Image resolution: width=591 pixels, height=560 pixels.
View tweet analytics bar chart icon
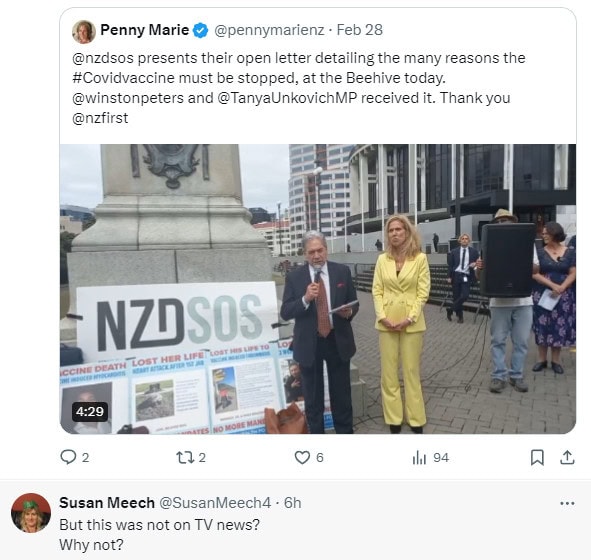tap(419, 458)
